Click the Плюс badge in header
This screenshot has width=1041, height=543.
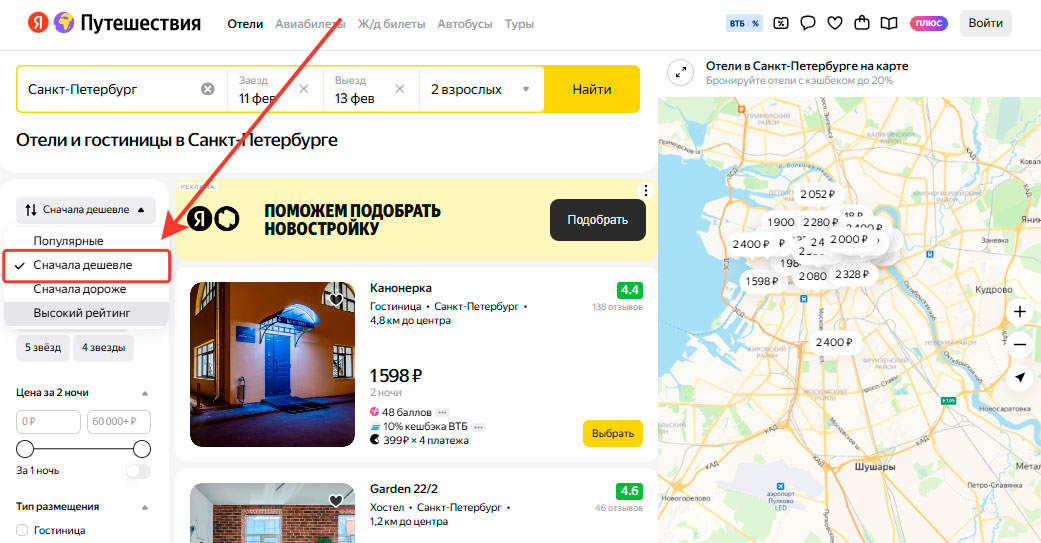pyautogui.click(x=928, y=23)
